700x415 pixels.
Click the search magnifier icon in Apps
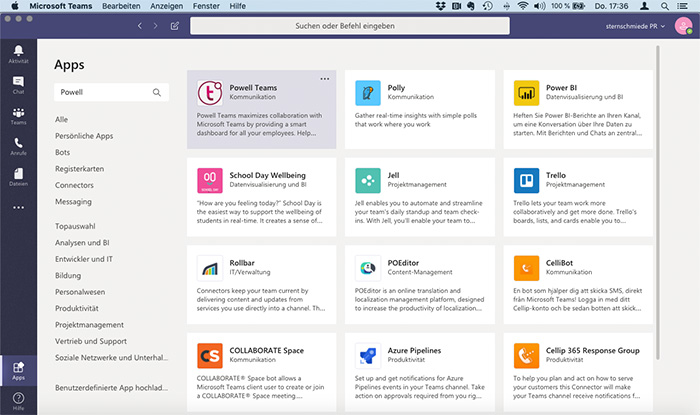click(x=157, y=92)
